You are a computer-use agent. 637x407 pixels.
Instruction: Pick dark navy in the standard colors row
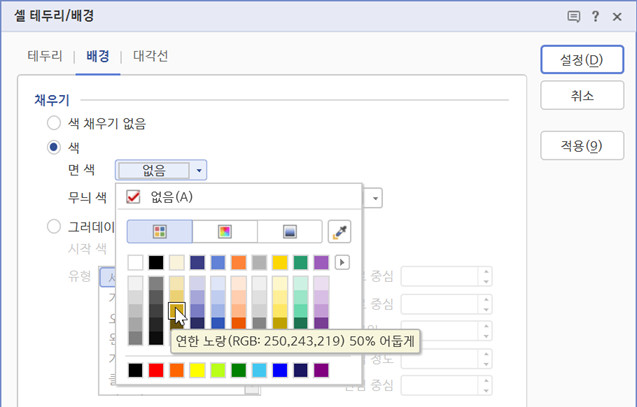[301, 370]
